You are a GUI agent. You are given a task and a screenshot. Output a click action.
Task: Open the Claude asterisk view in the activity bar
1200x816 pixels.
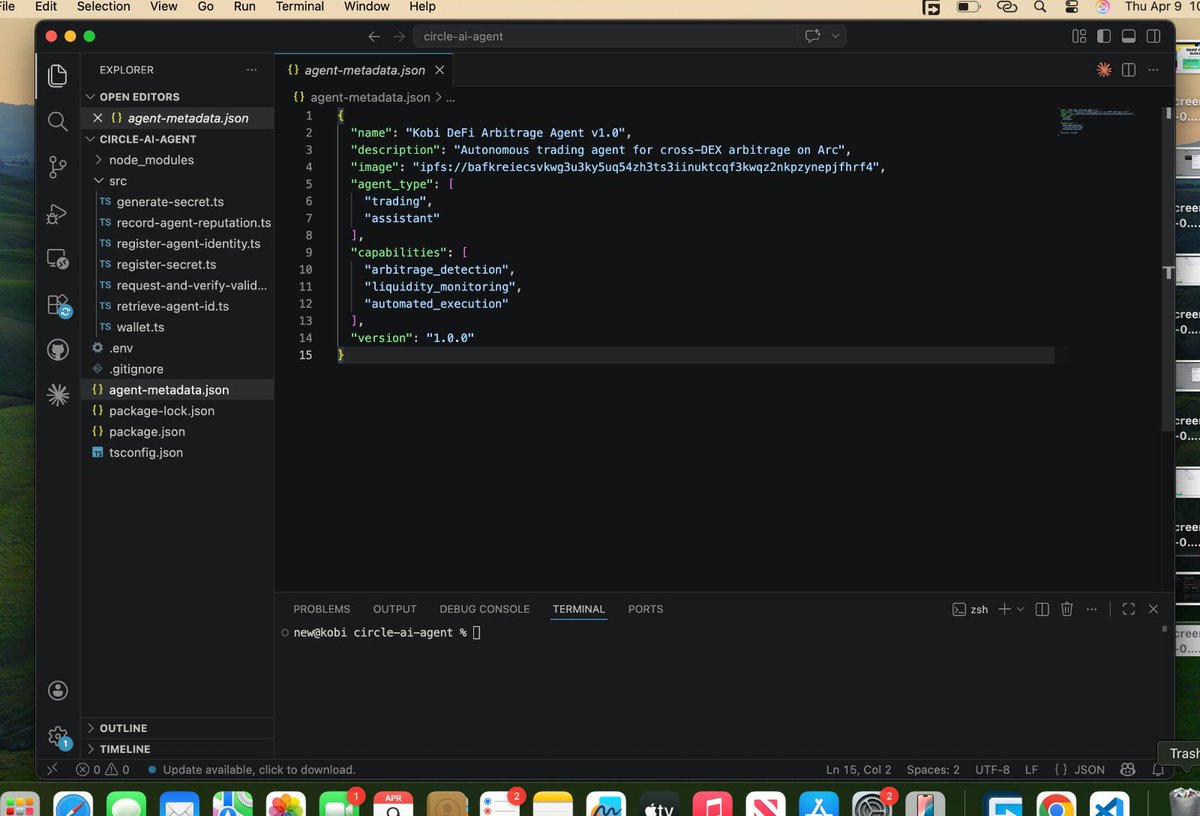58,396
